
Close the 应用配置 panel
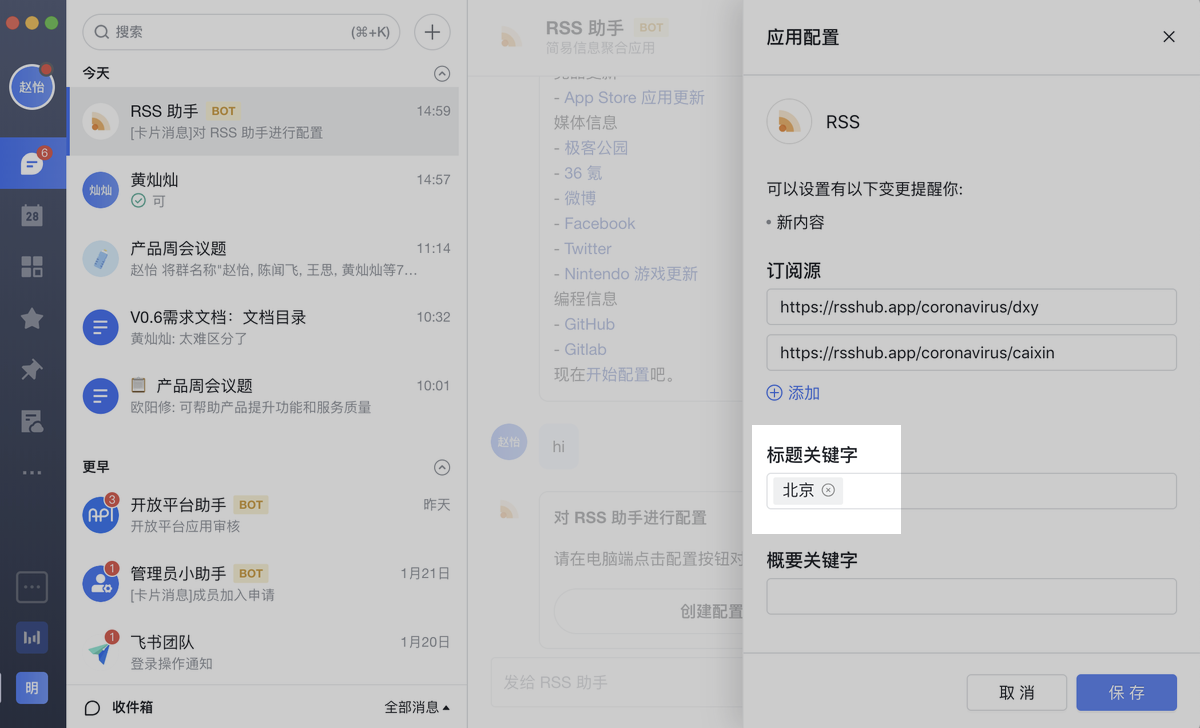click(1168, 37)
